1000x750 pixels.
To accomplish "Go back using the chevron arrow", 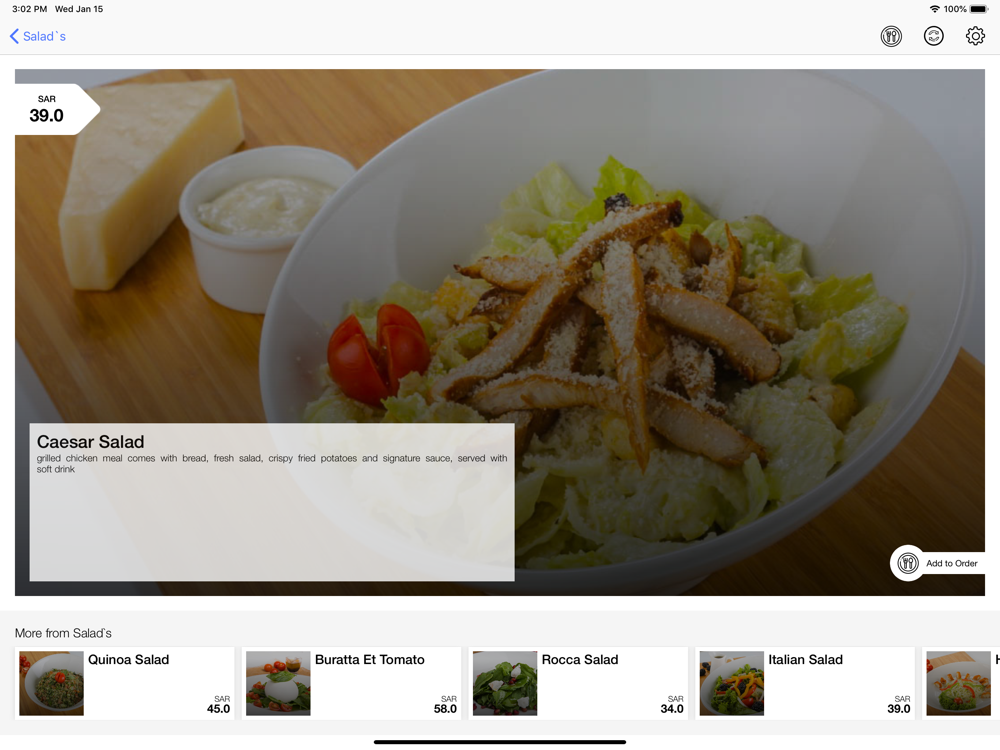I will point(14,36).
